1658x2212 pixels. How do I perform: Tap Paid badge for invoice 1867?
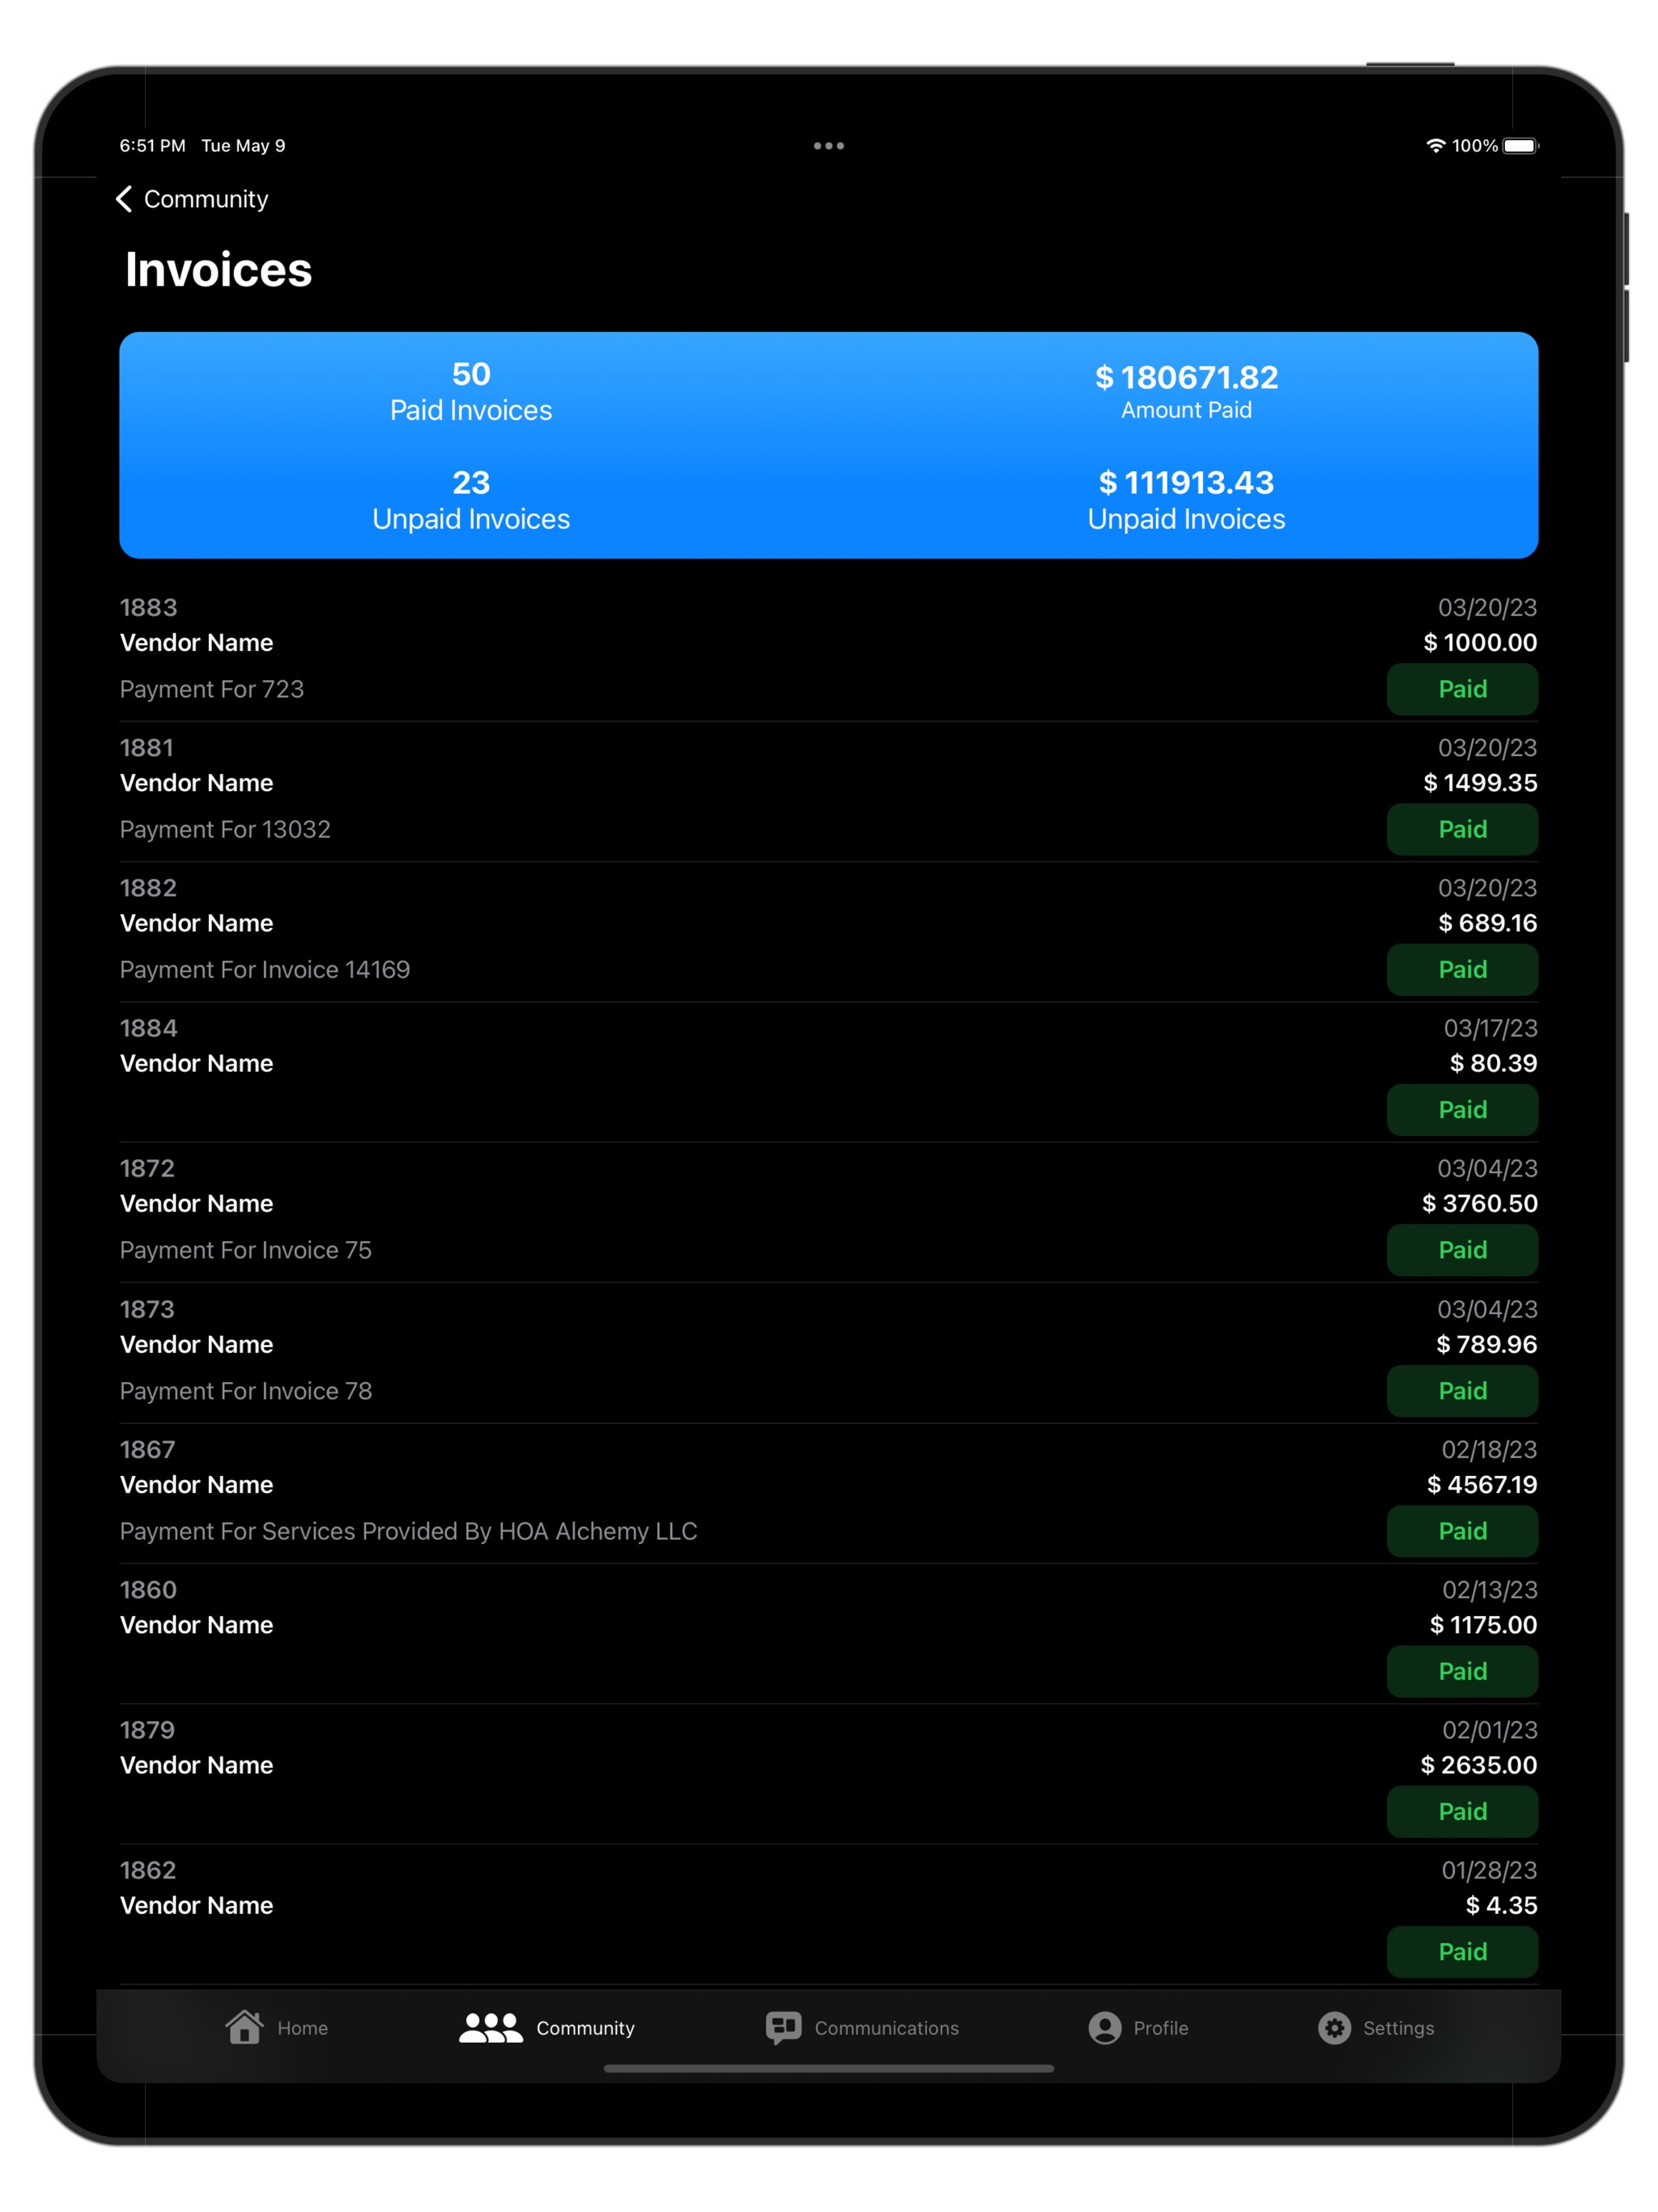[x=1462, y=1531]
